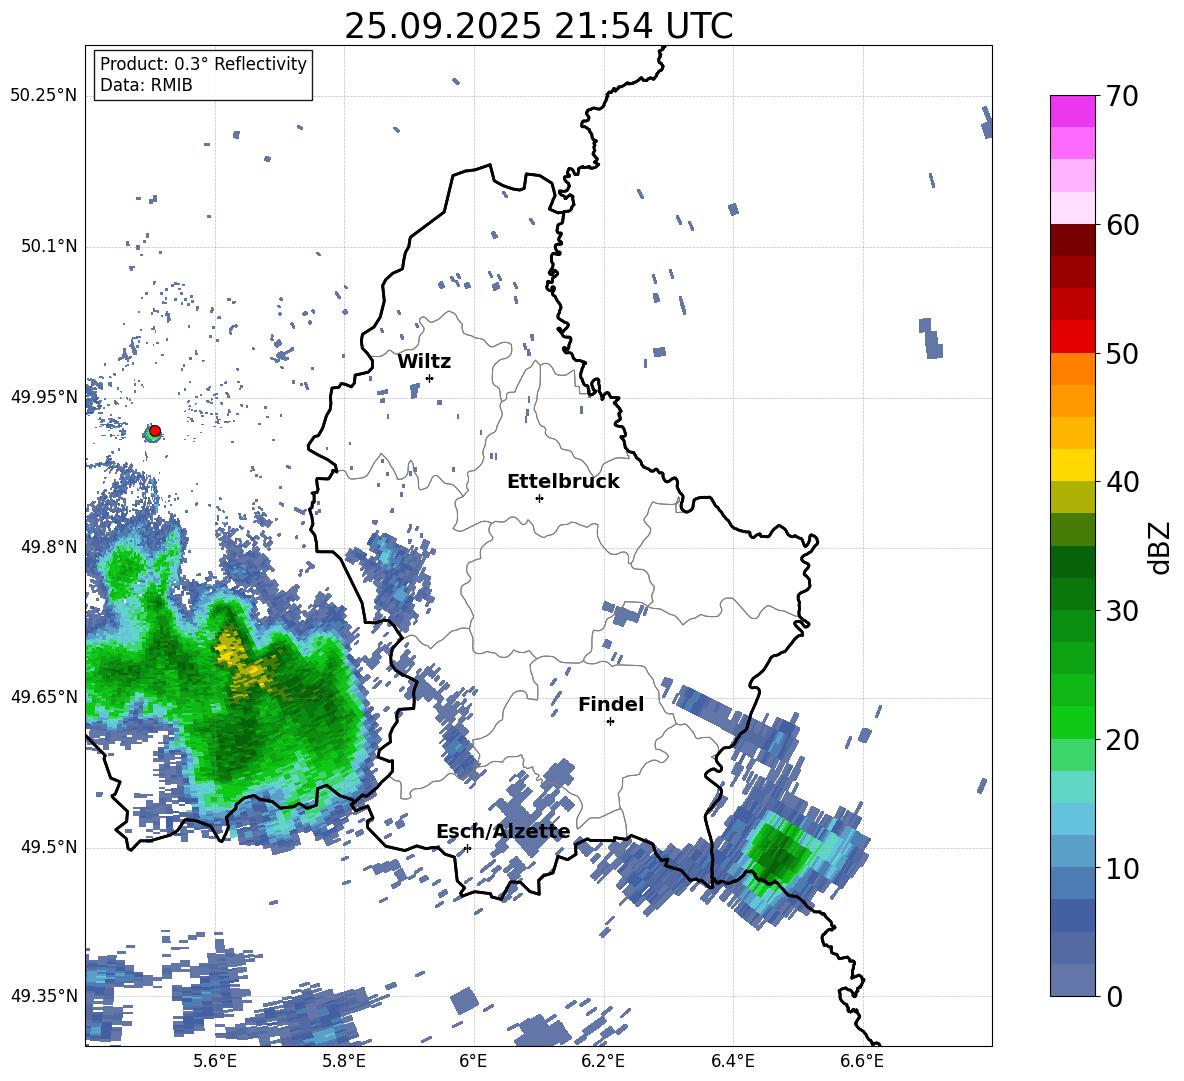The image size is (1184, 1081).
Task: Click the 10 tick on the colorbar
Action: [x=1122, y=869]
